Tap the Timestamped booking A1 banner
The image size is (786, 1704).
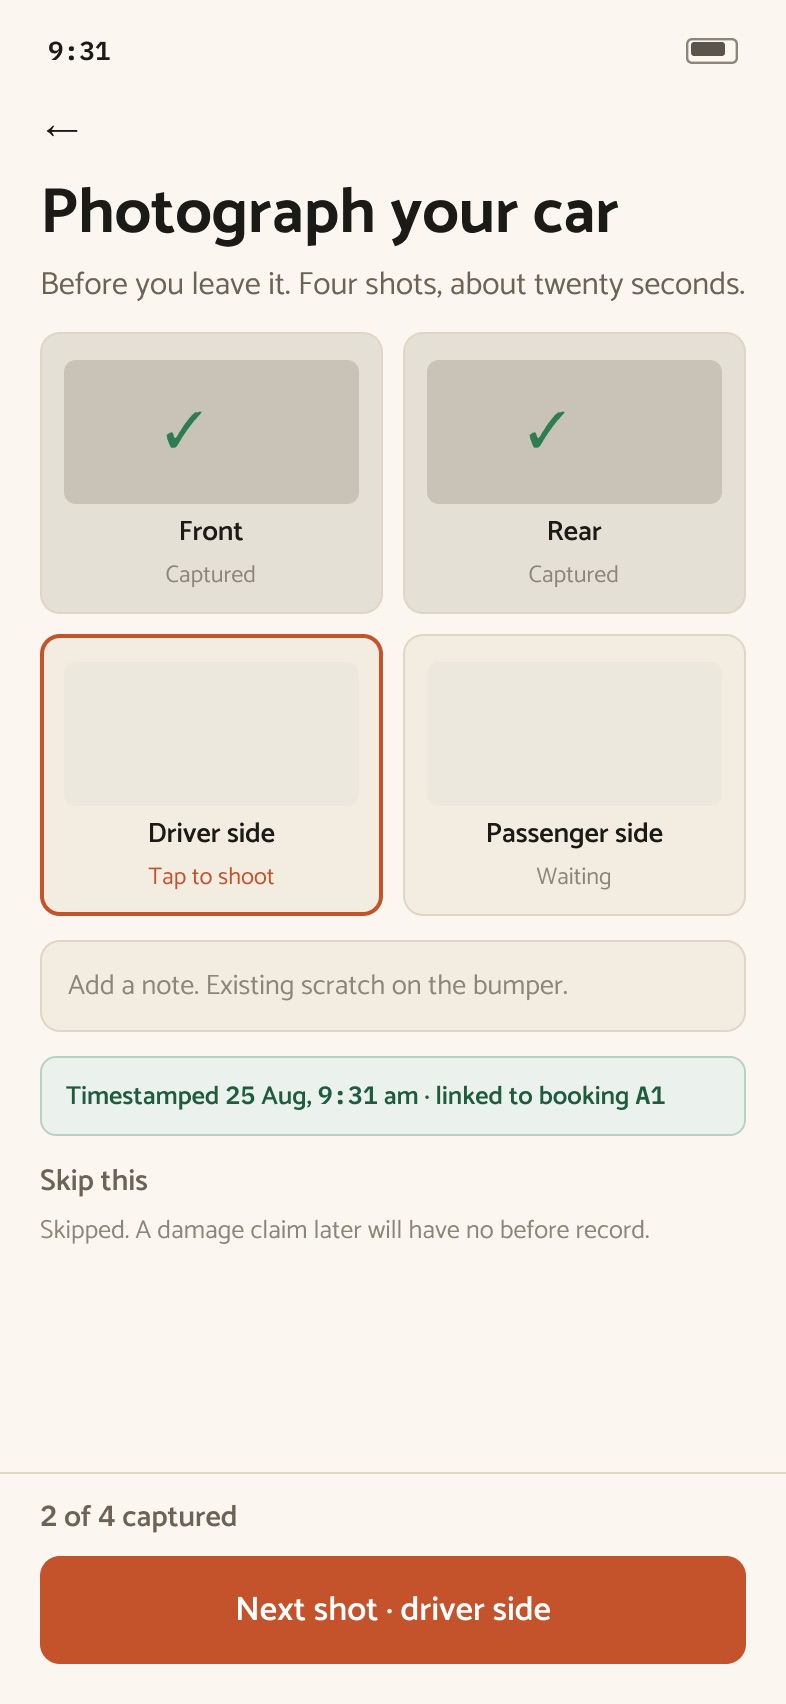point(393,1096)
